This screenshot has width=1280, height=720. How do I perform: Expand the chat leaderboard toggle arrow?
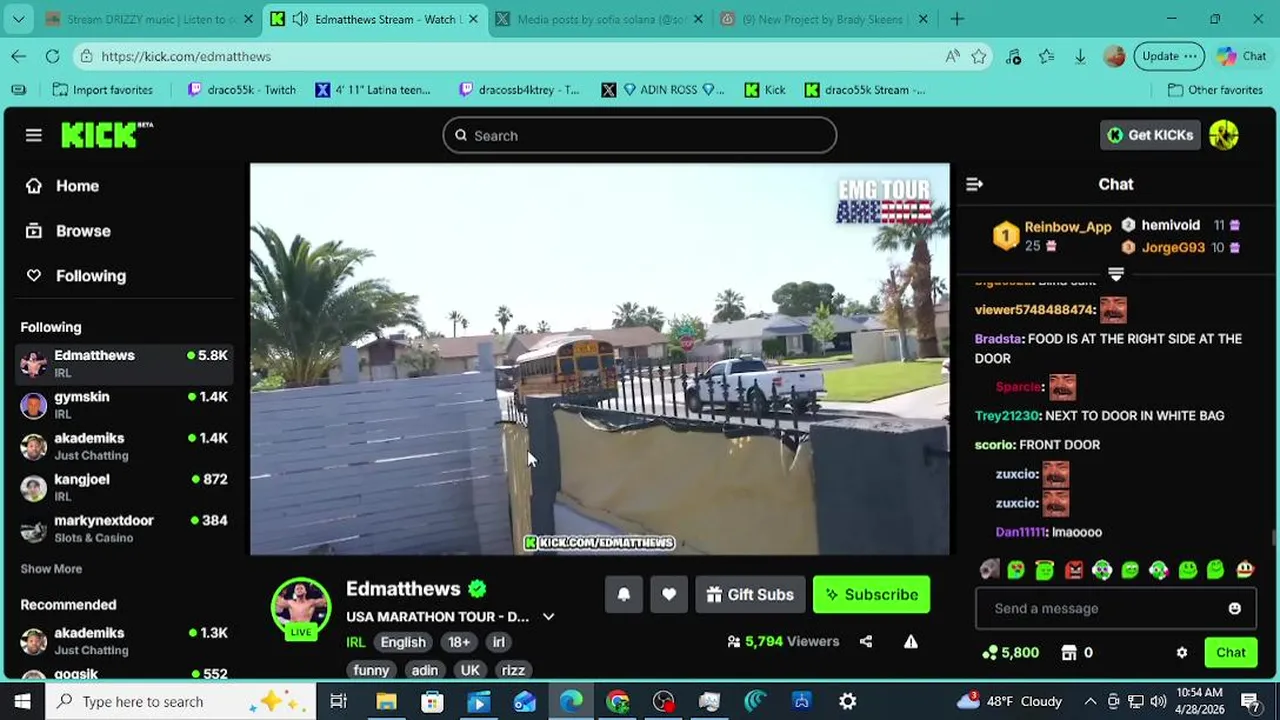[x=1116, y=274]
